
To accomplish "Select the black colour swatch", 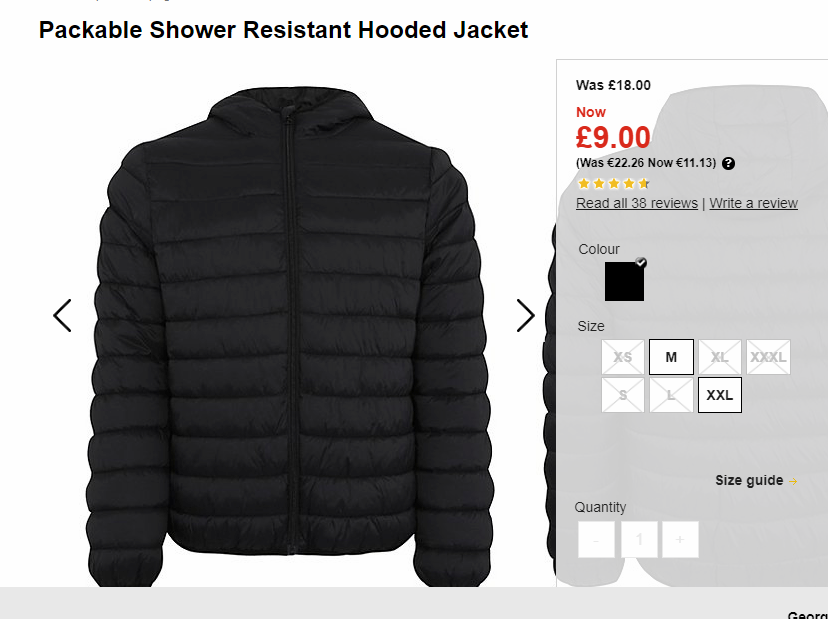I will tap(624, 282).
